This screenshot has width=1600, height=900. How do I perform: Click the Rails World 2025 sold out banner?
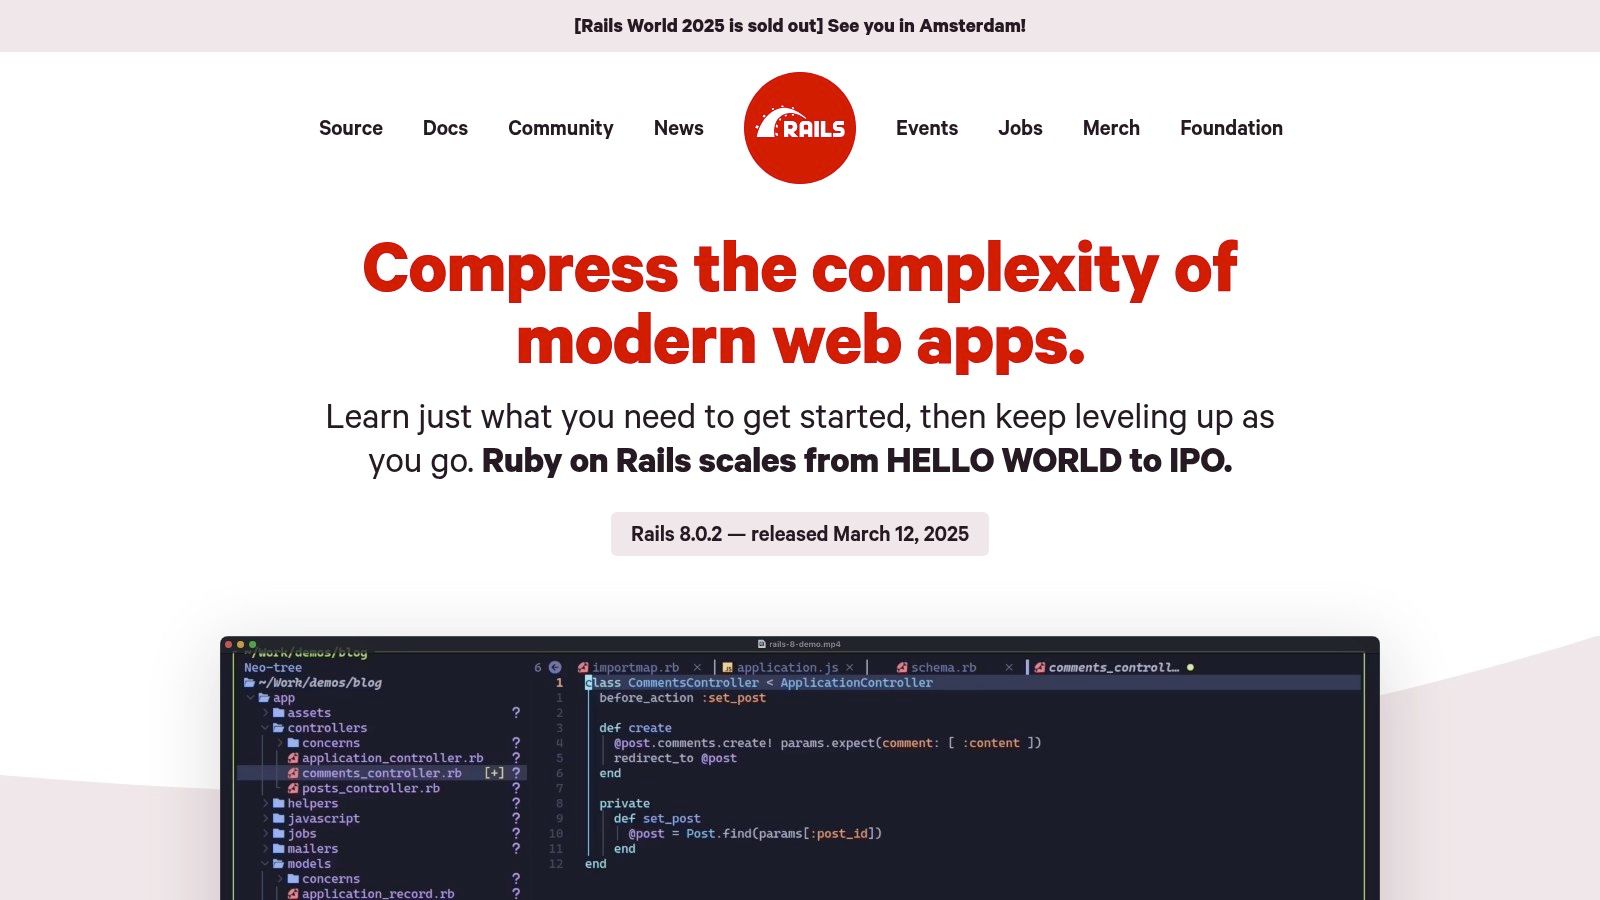(799, 26)
